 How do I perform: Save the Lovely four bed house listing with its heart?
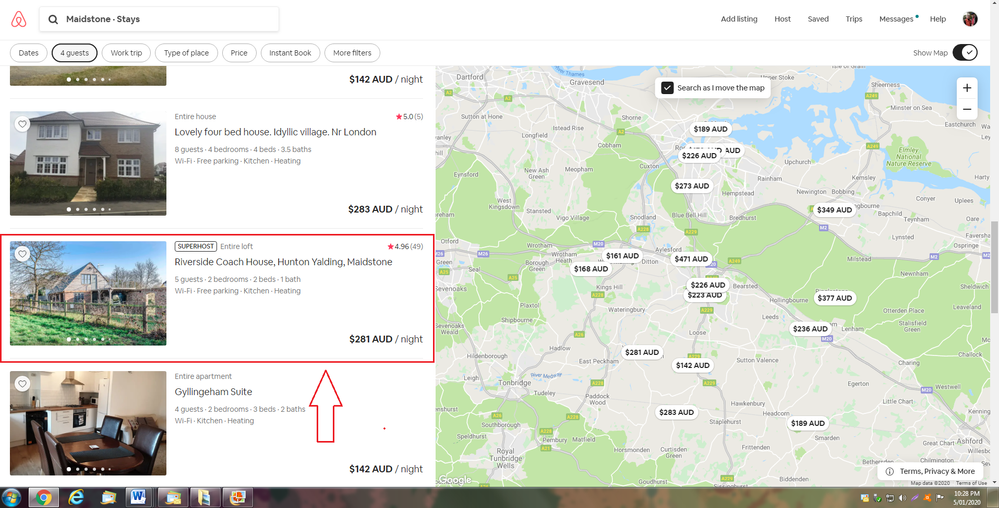(22, 124)
